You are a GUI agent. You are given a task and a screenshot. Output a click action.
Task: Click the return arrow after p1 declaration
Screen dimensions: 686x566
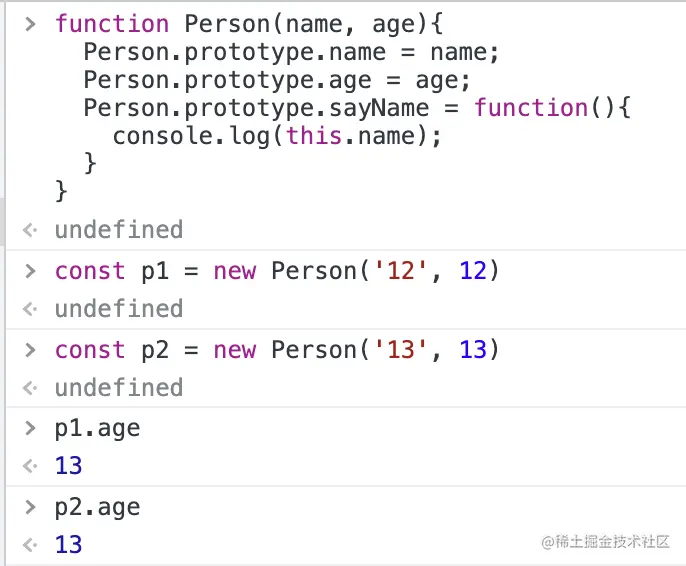point(30,309)
